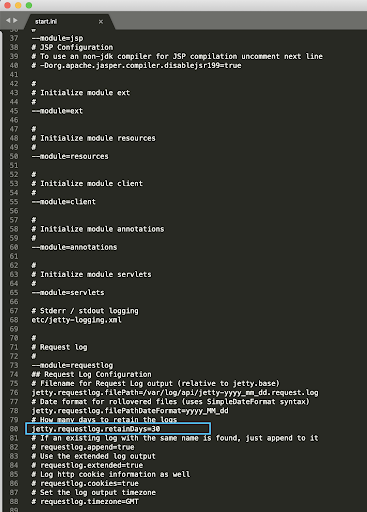Click the --module=servlets line
The height and width of the screenshot is (512, 367).
pos(68,293)
